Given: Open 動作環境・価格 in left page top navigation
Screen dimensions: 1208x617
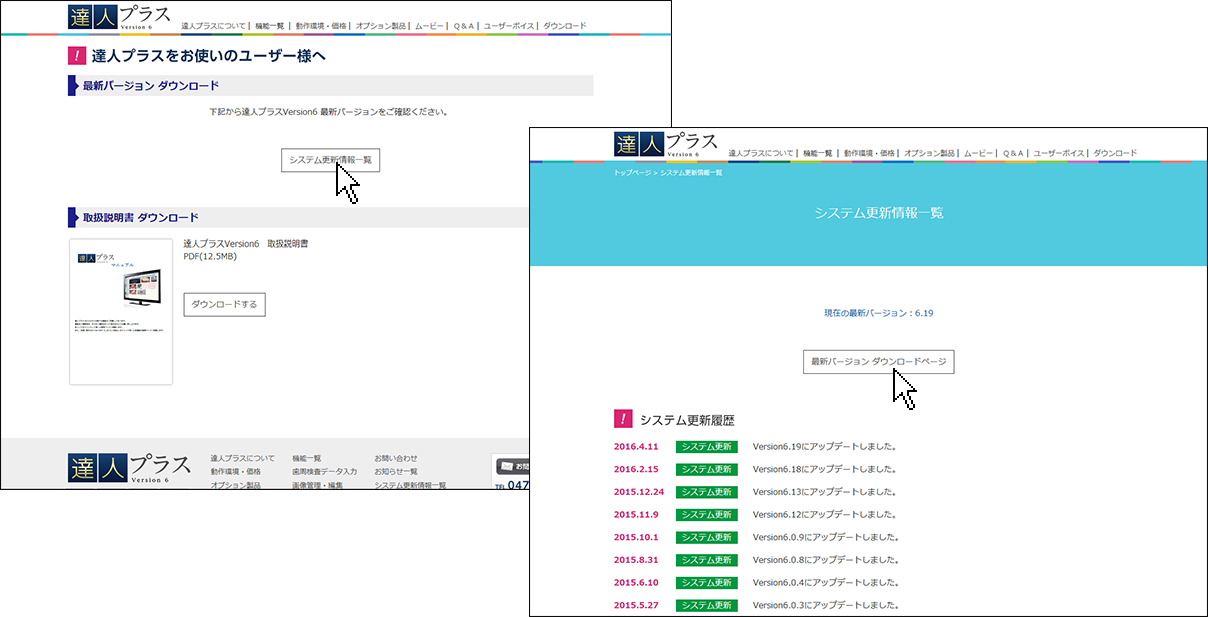Looking at the screenshot, I should coord(320,25).
